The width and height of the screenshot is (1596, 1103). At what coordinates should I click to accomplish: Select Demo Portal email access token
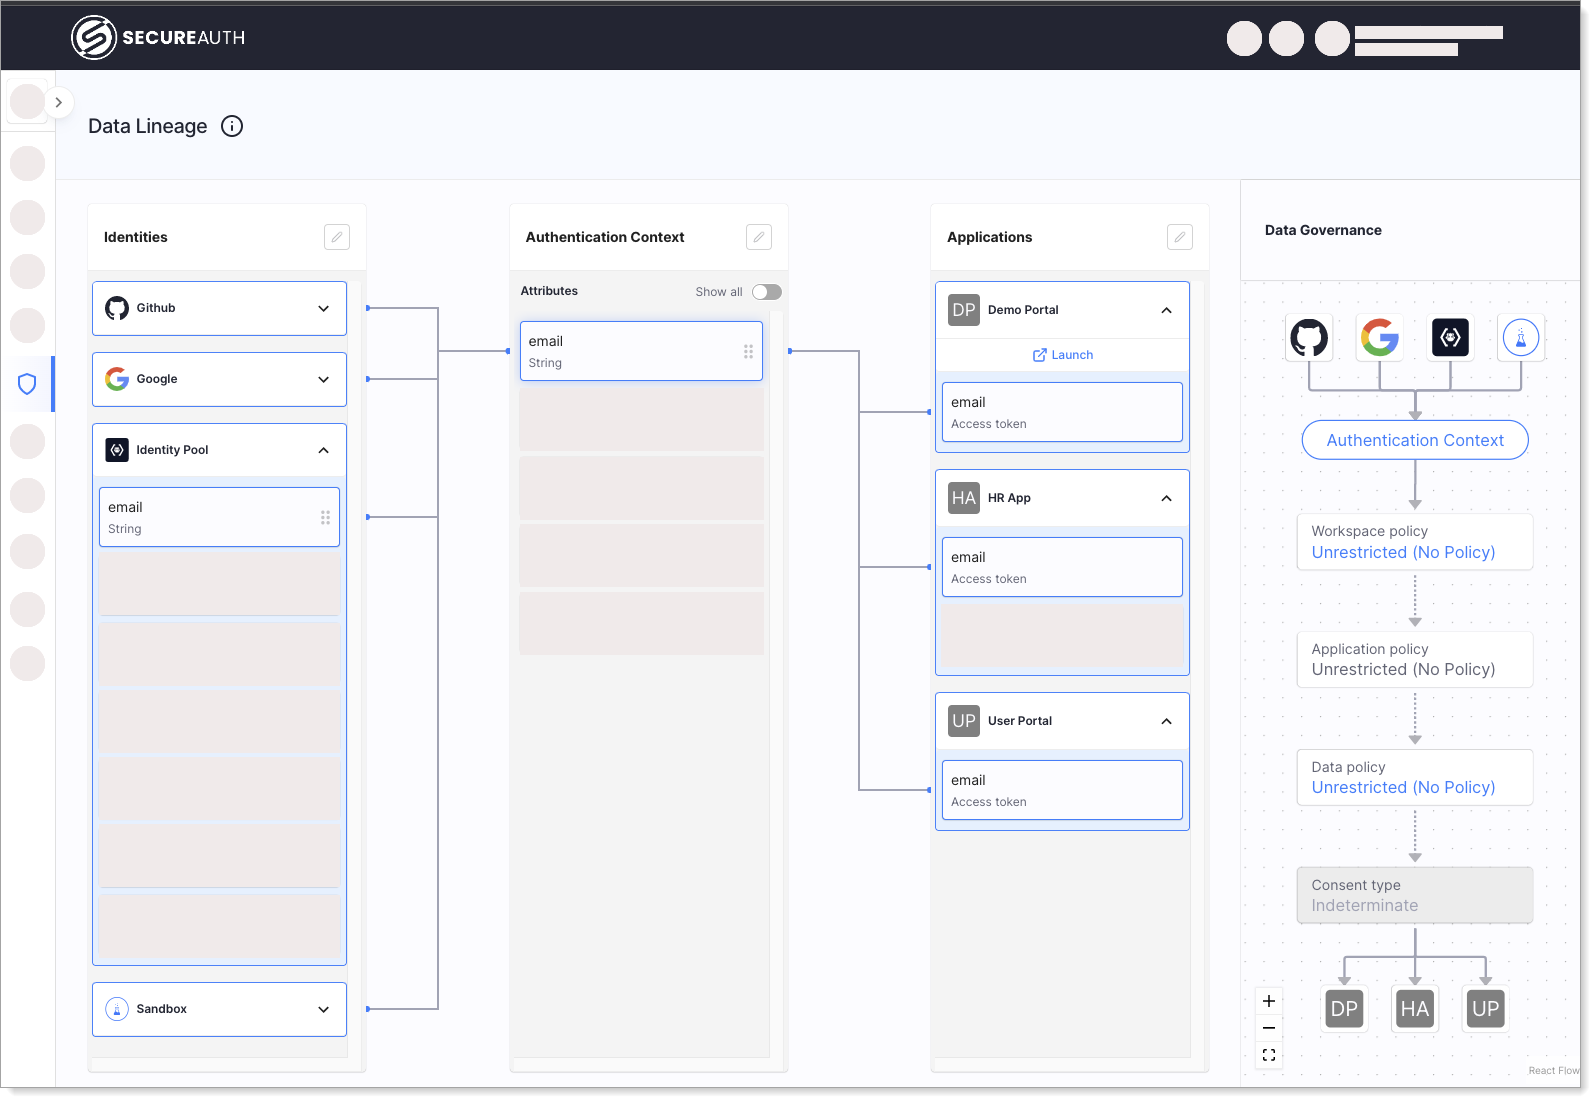point(1062,412)
